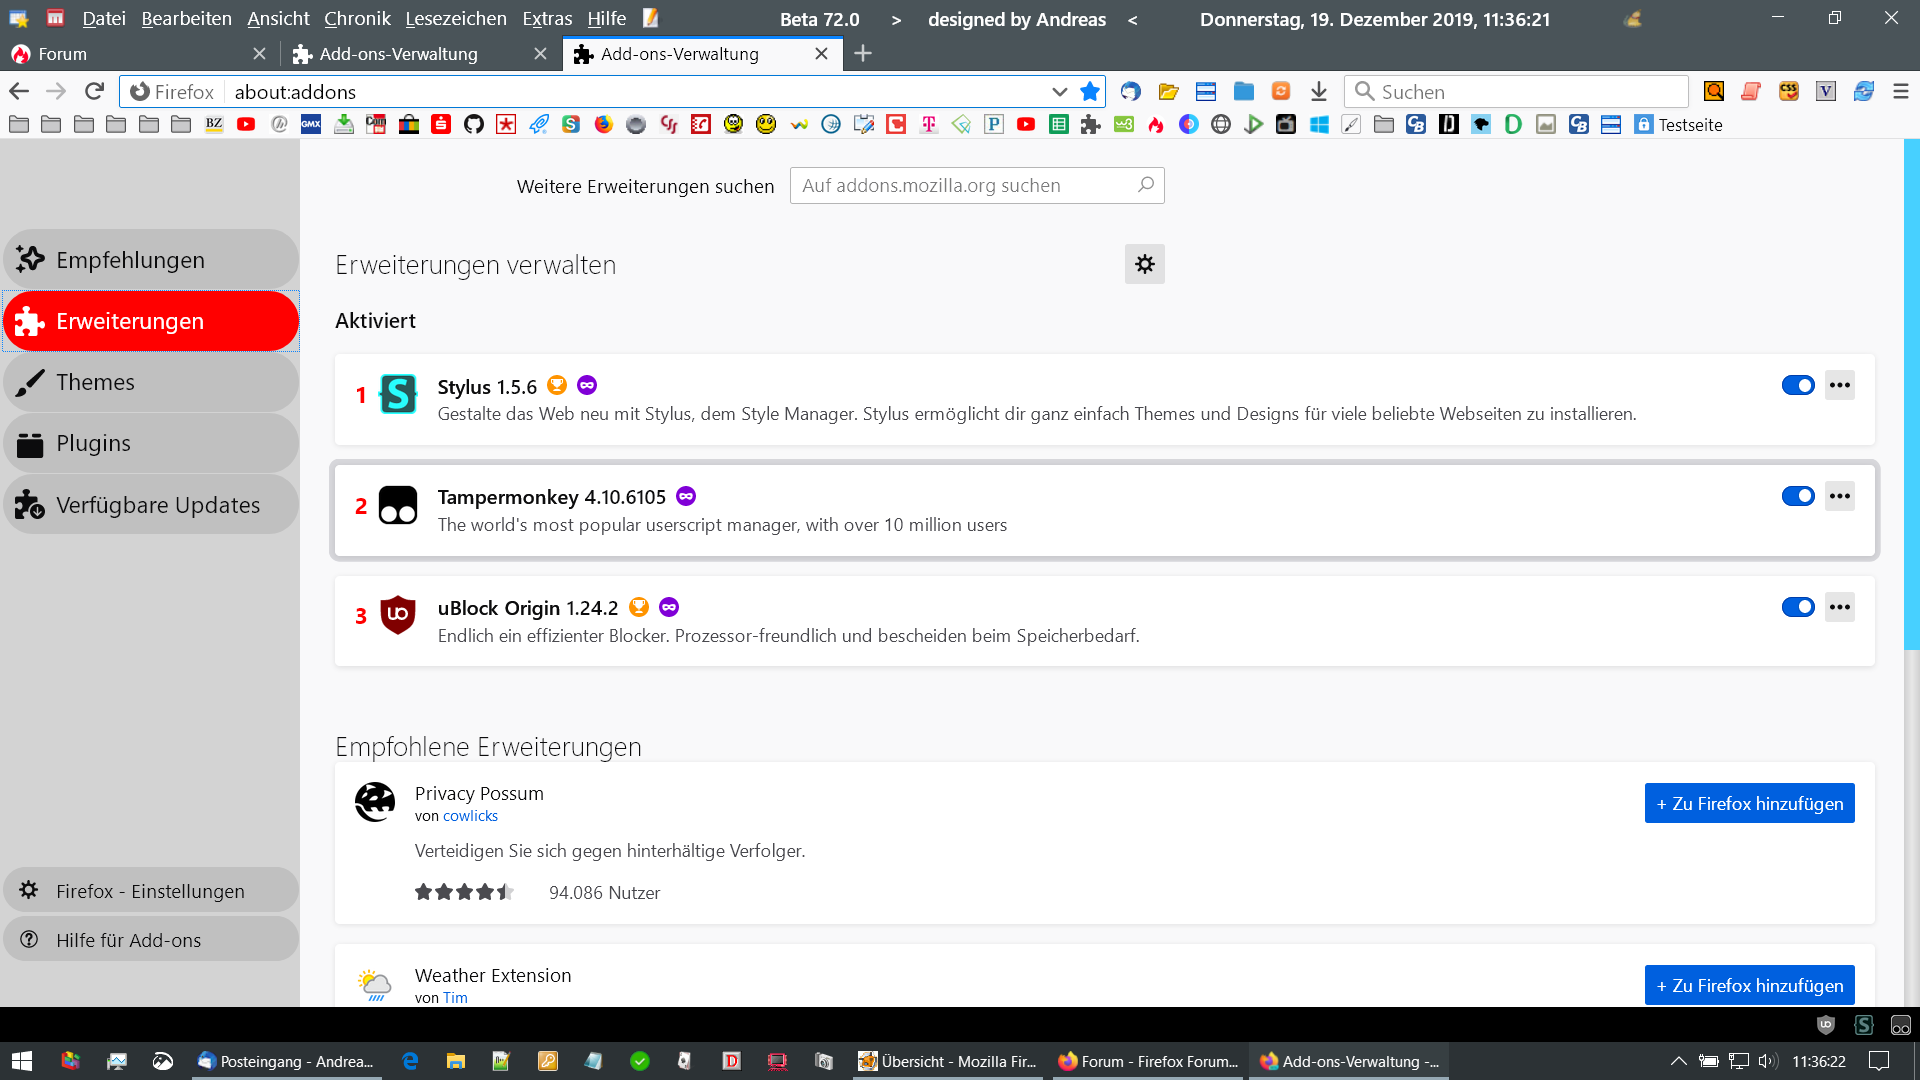
Task: Click the addons.mozilla.org search field
Action: coord(965,186)
